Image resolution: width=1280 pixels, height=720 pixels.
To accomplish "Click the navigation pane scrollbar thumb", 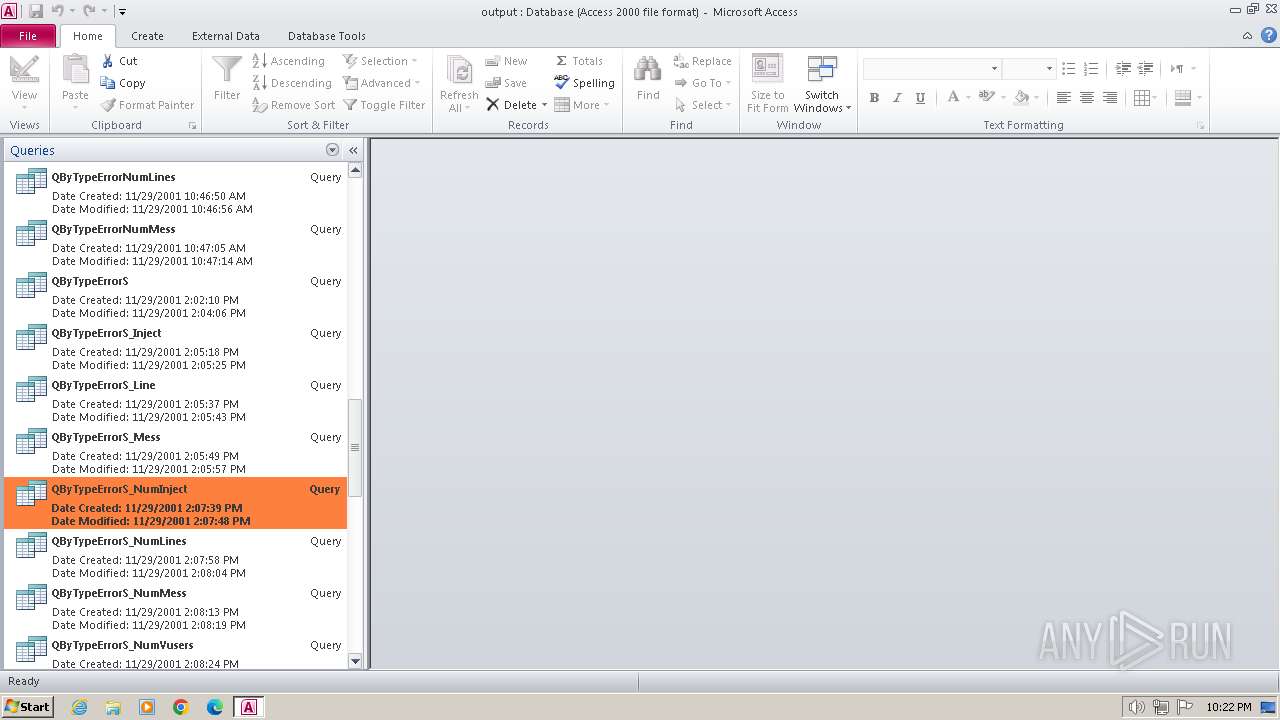I will click(355, 447).
